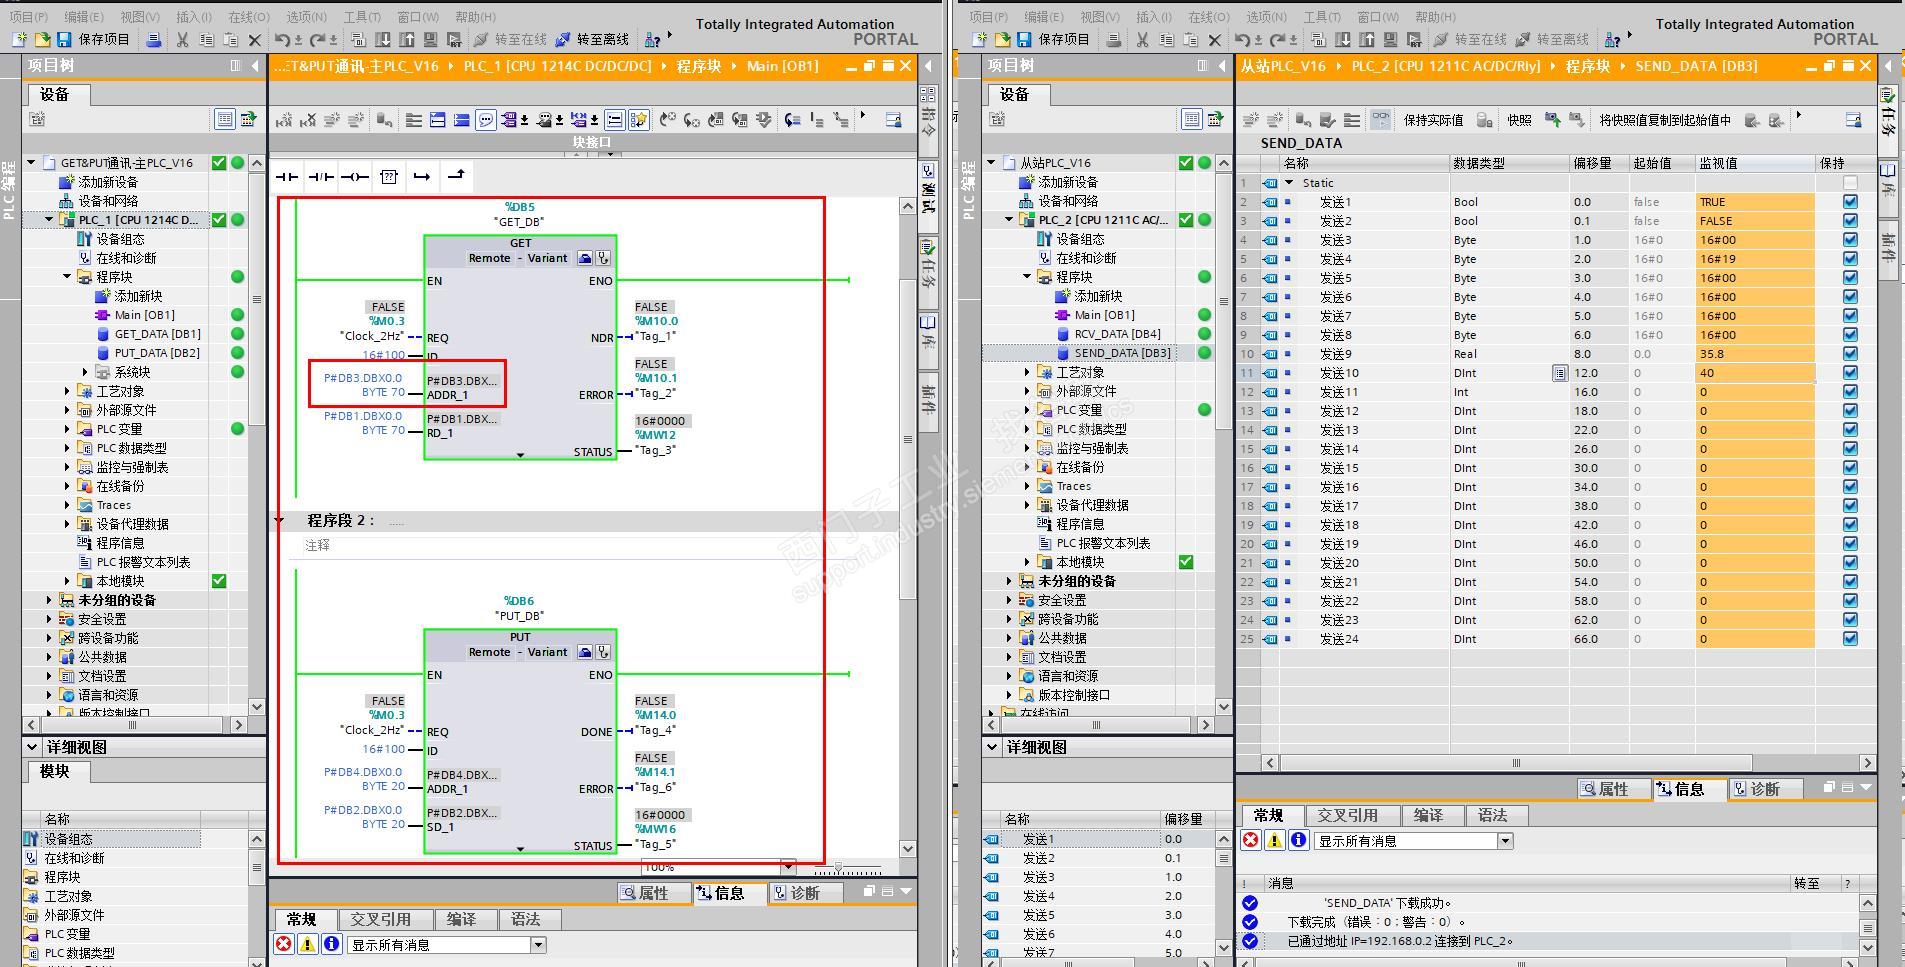Click the undo arrow in GET&PUT主PLC toolbar

(282, 40)
